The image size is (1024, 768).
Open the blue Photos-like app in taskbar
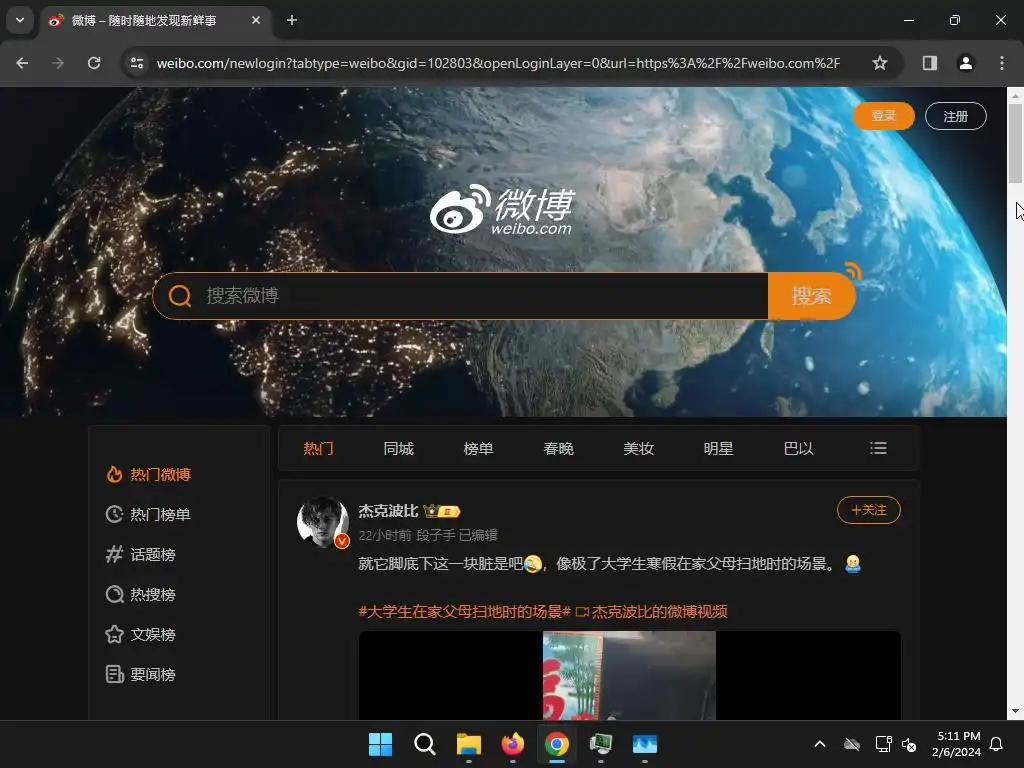tap(645, 744)
